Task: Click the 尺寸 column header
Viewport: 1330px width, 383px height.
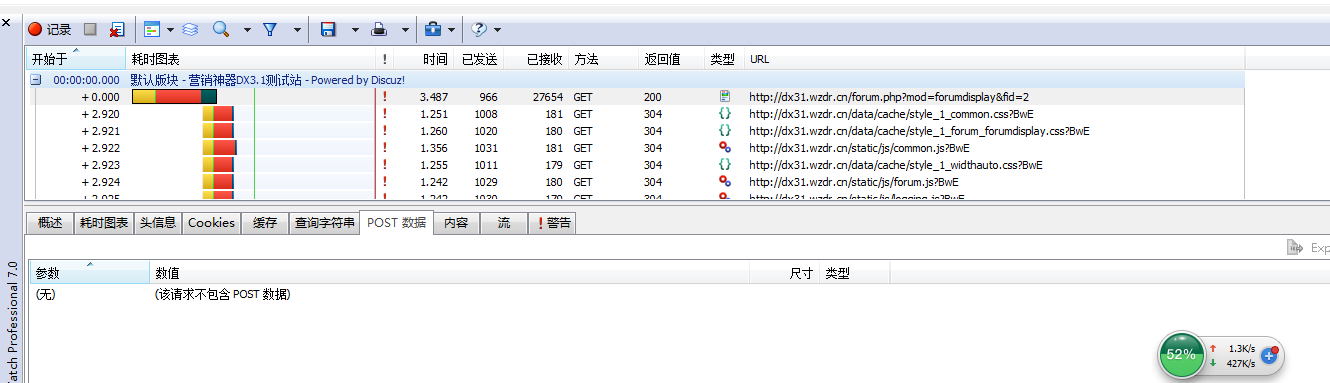Action: tap(785, 273)
